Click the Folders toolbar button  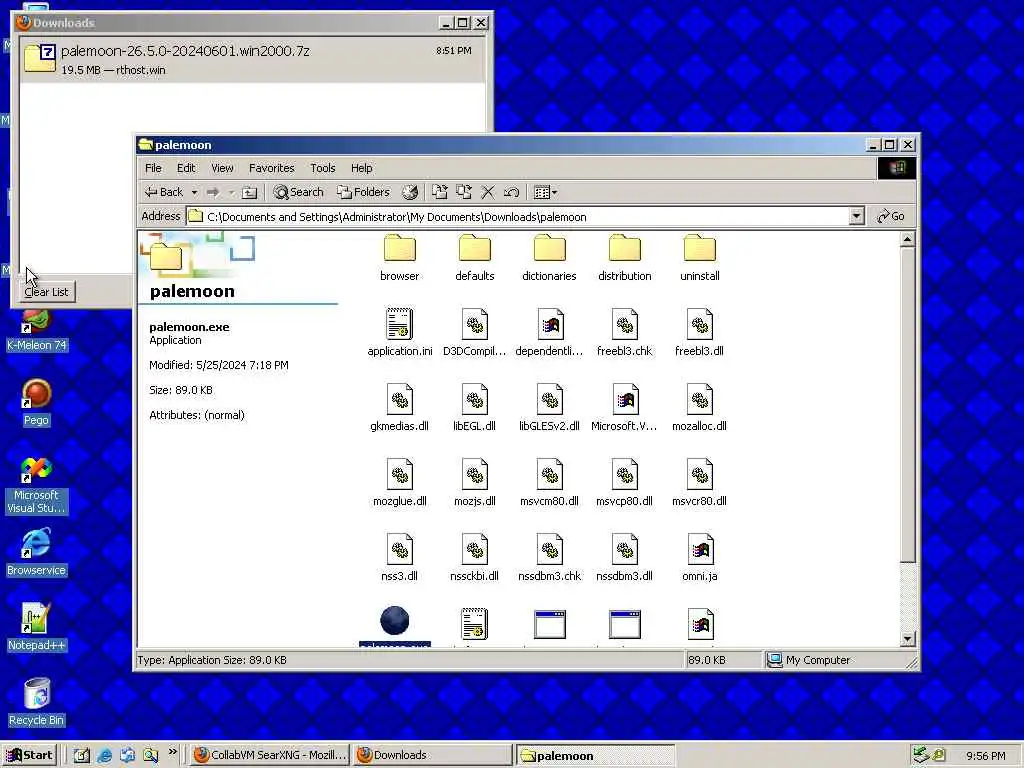point(363,192)
